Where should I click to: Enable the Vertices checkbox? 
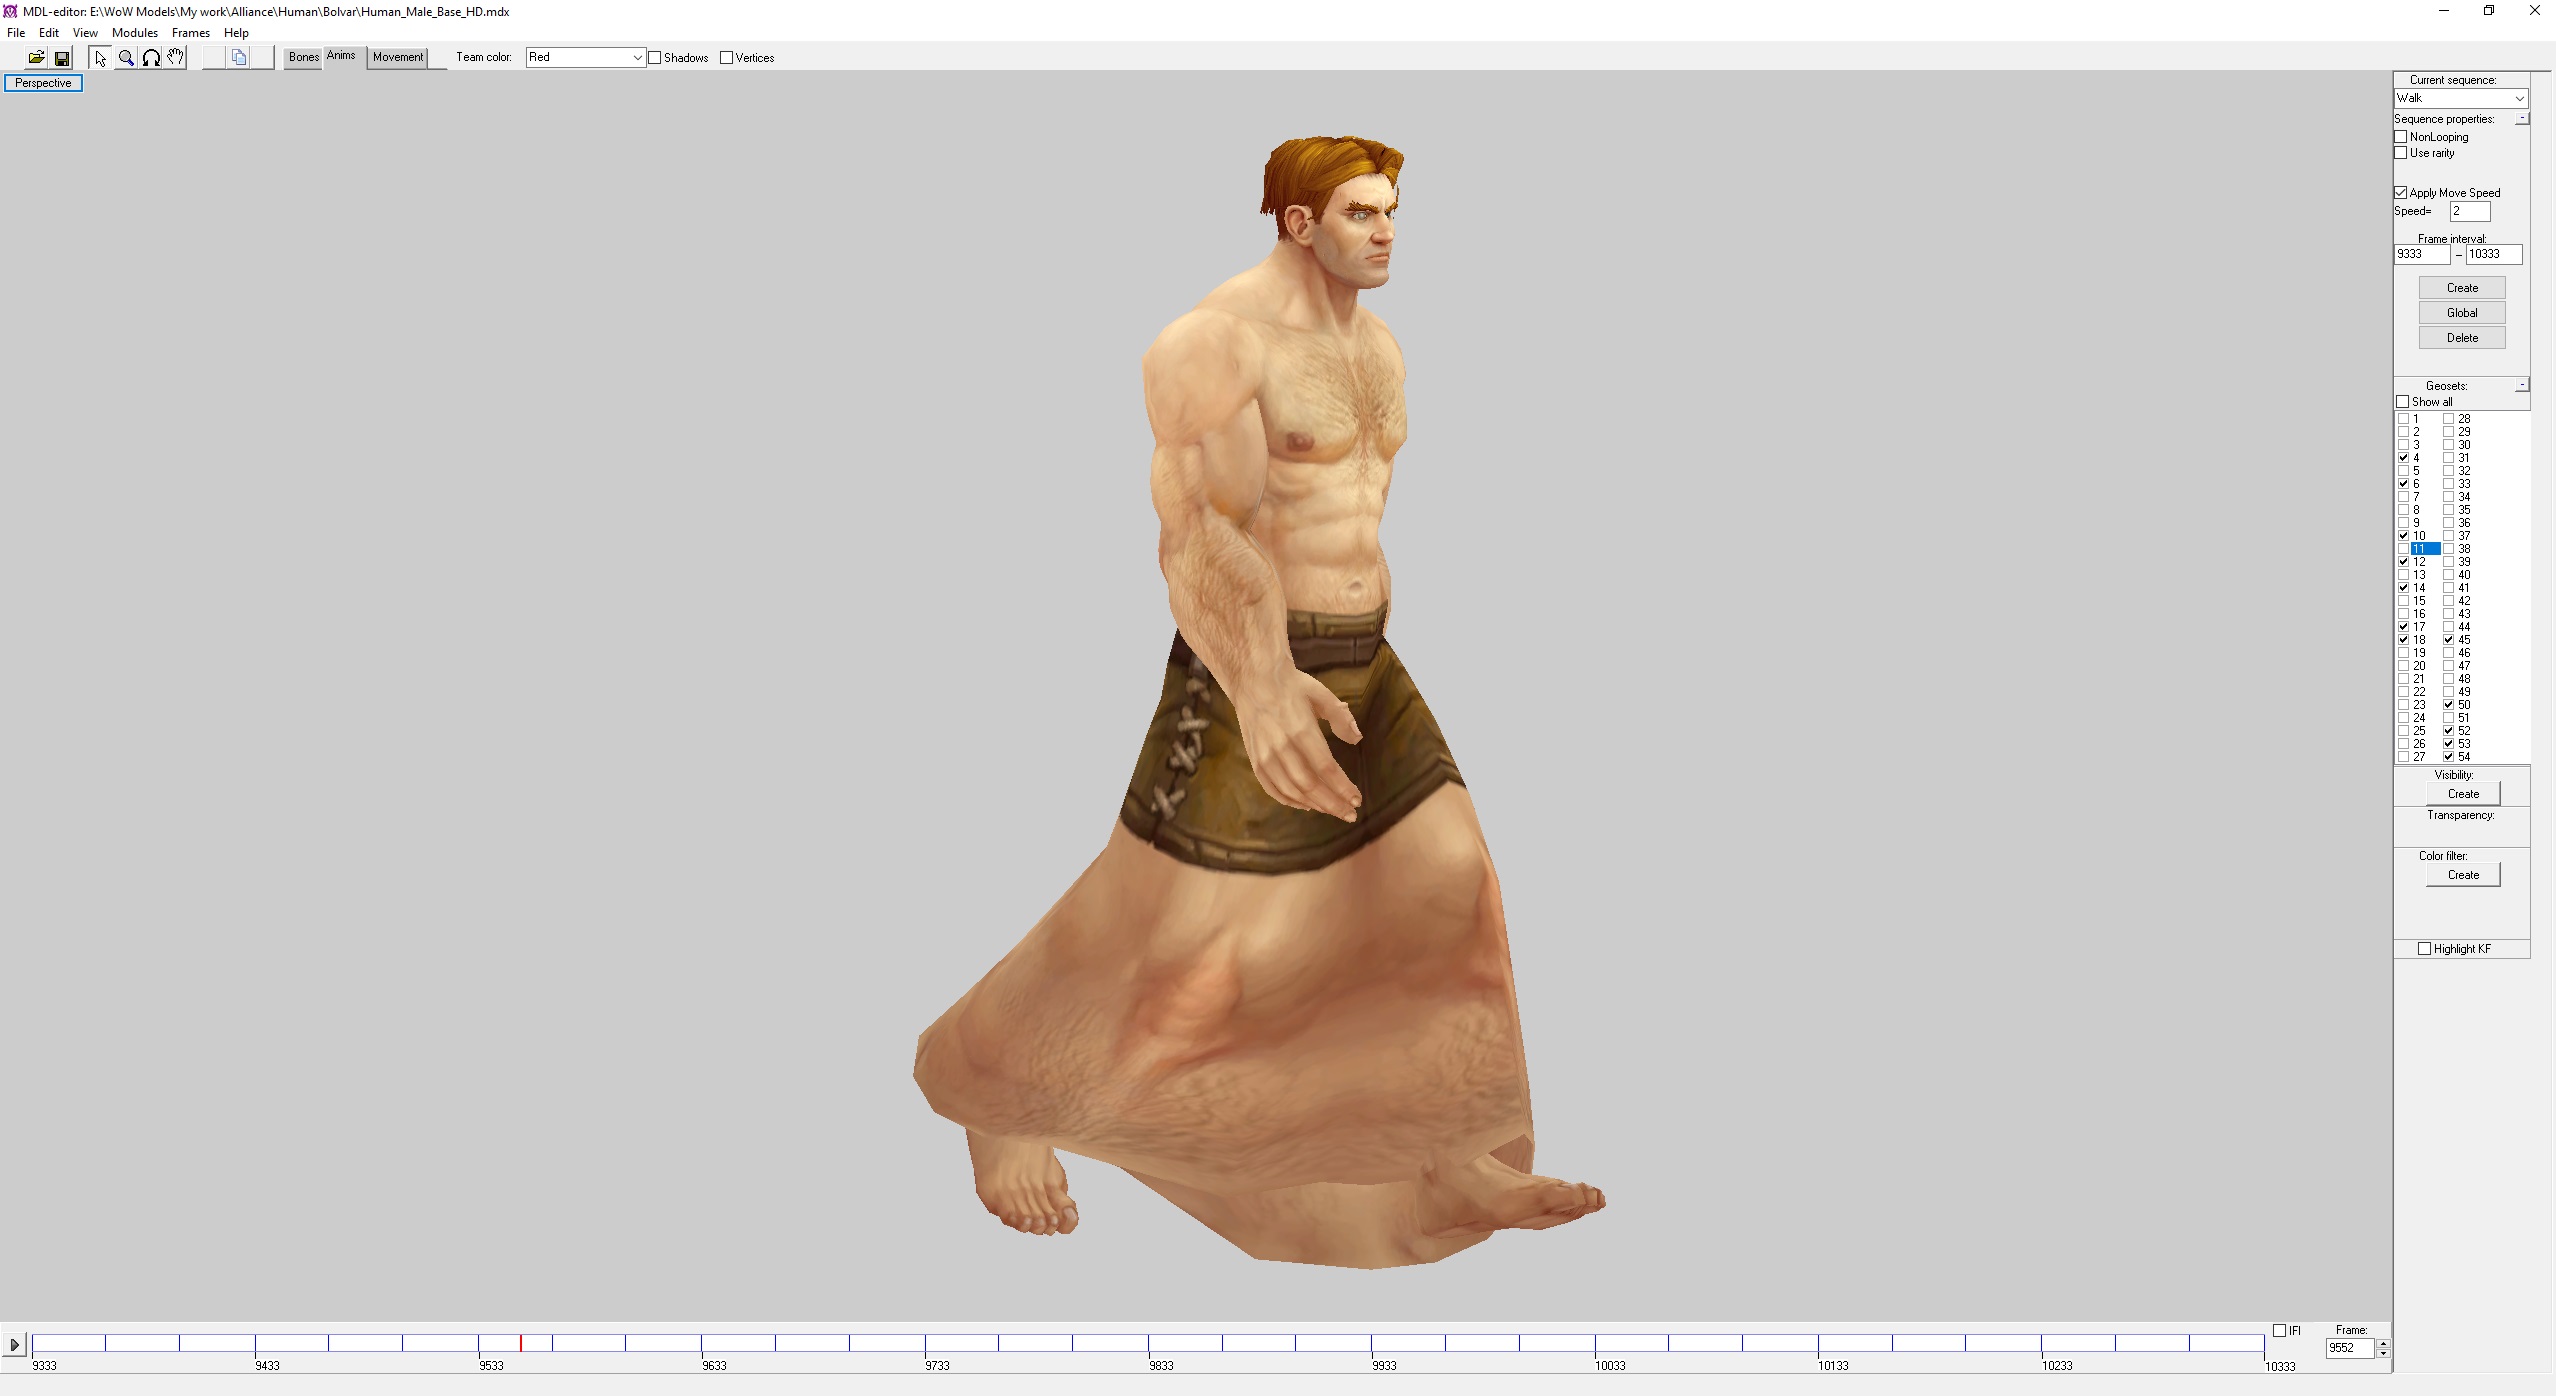727,58
